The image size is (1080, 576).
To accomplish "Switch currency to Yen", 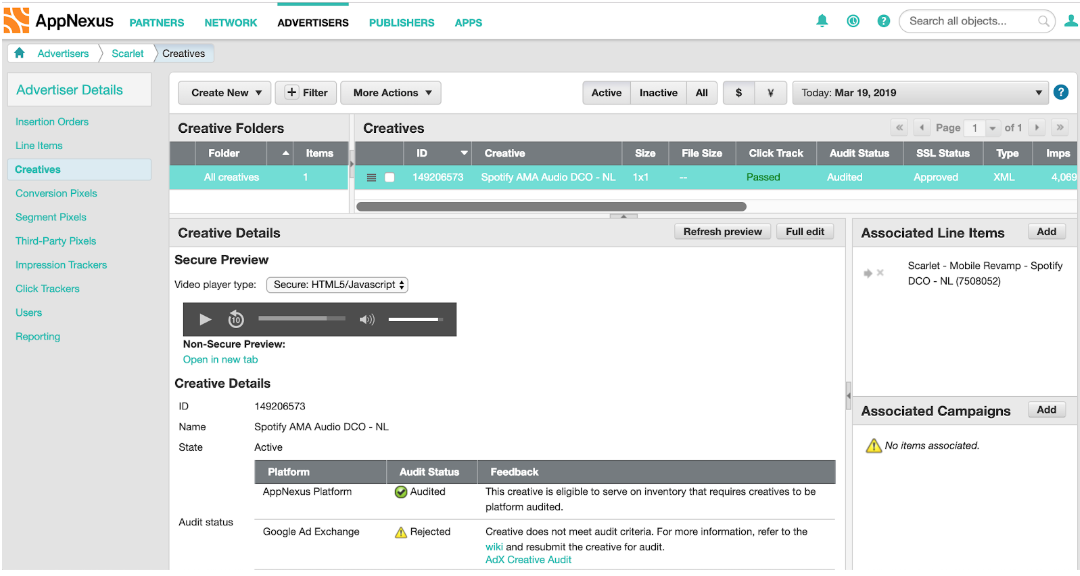I will click(x=770, y=93).
